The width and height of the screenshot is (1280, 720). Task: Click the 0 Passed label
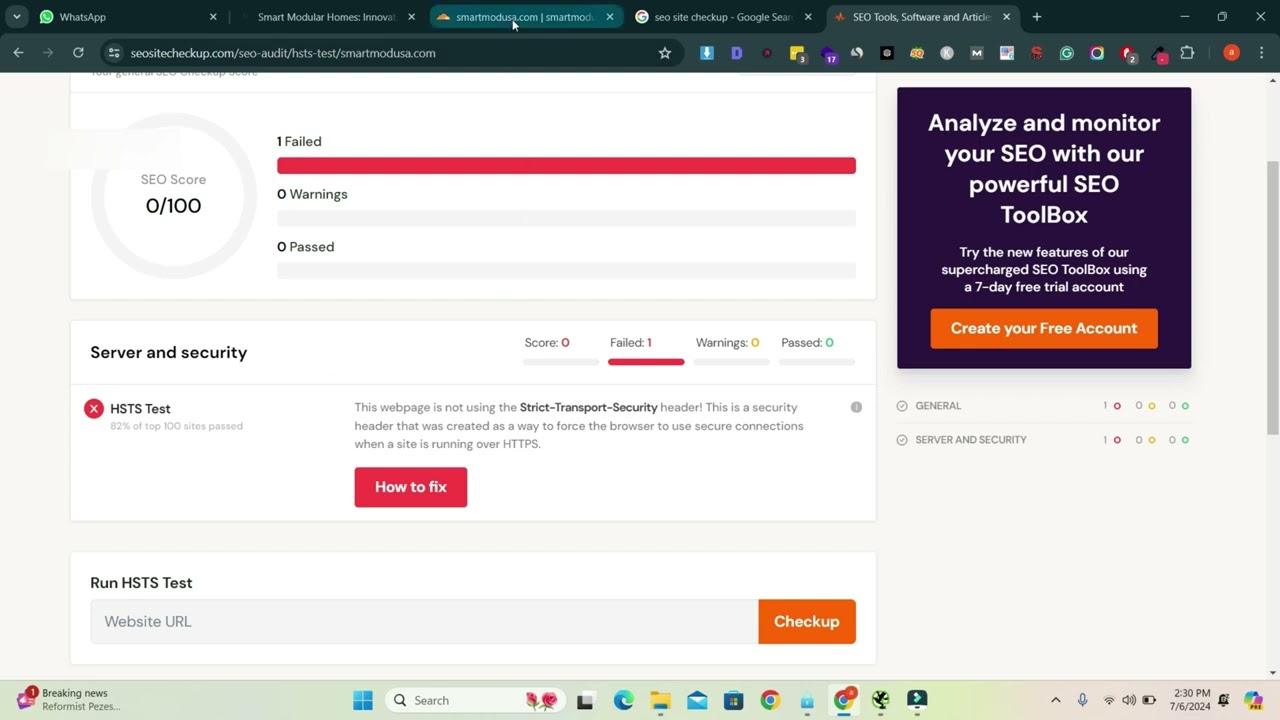[306, 247]
